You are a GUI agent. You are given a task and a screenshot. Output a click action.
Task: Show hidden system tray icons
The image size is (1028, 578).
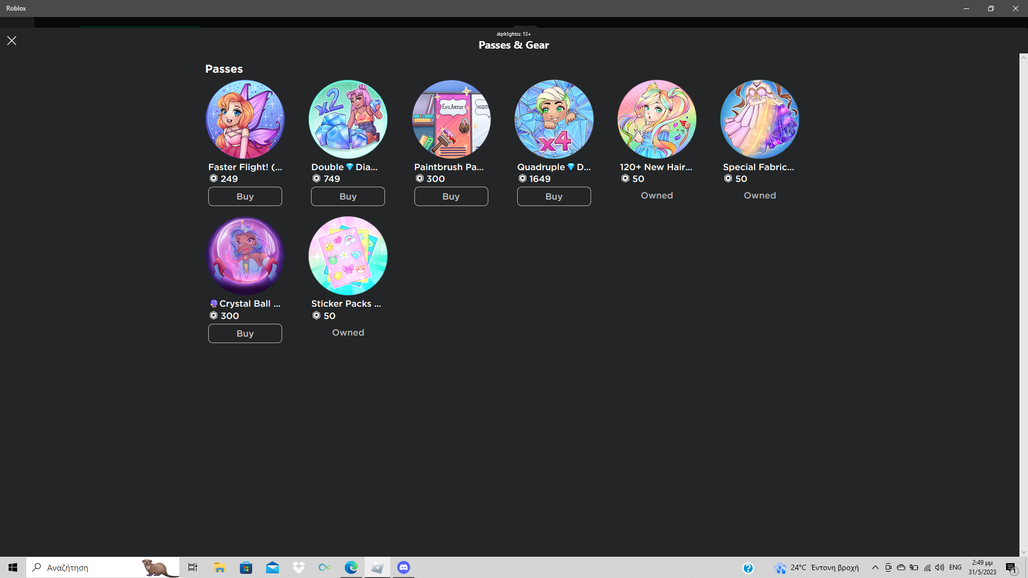(875, 568)
